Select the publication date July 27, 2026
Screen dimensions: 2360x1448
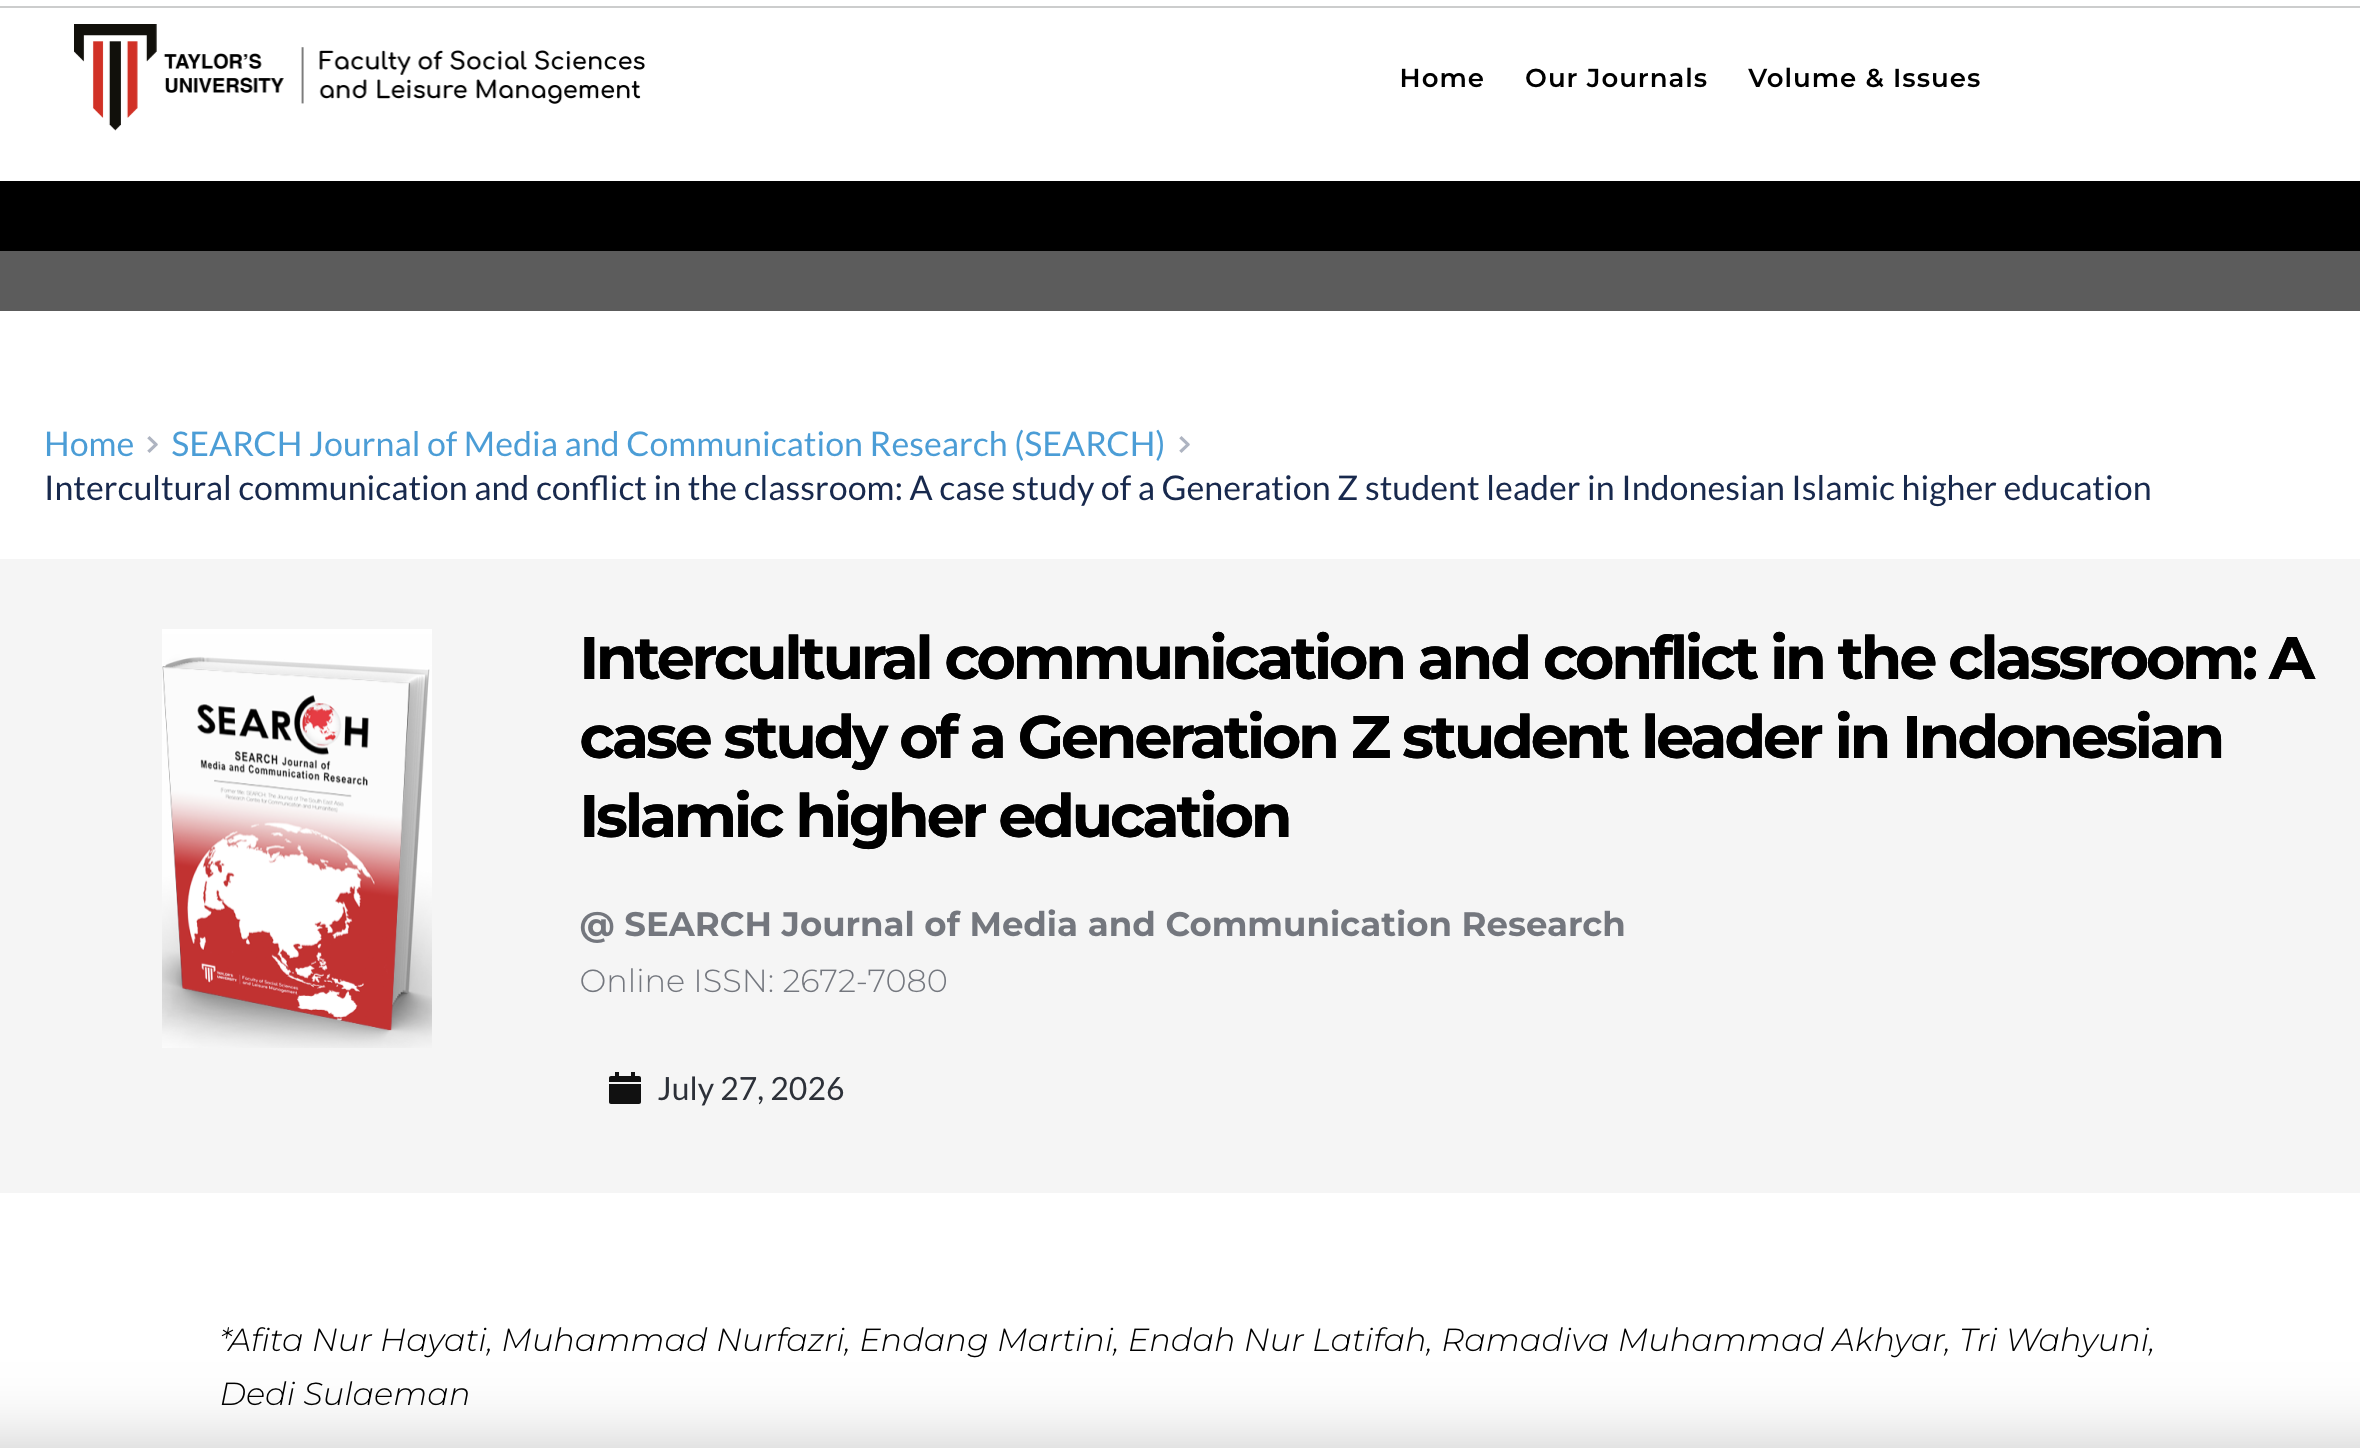(x=750, y=1088)
